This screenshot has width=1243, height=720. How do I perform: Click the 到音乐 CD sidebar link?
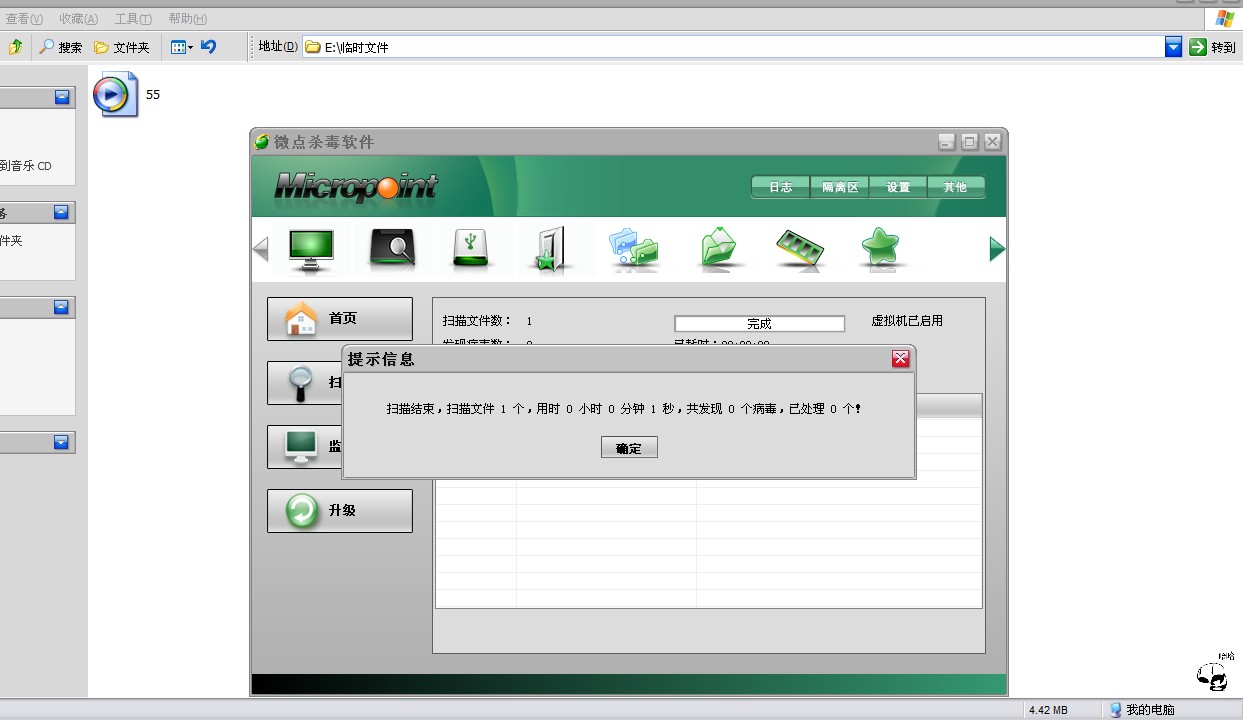tap(26, 166)
